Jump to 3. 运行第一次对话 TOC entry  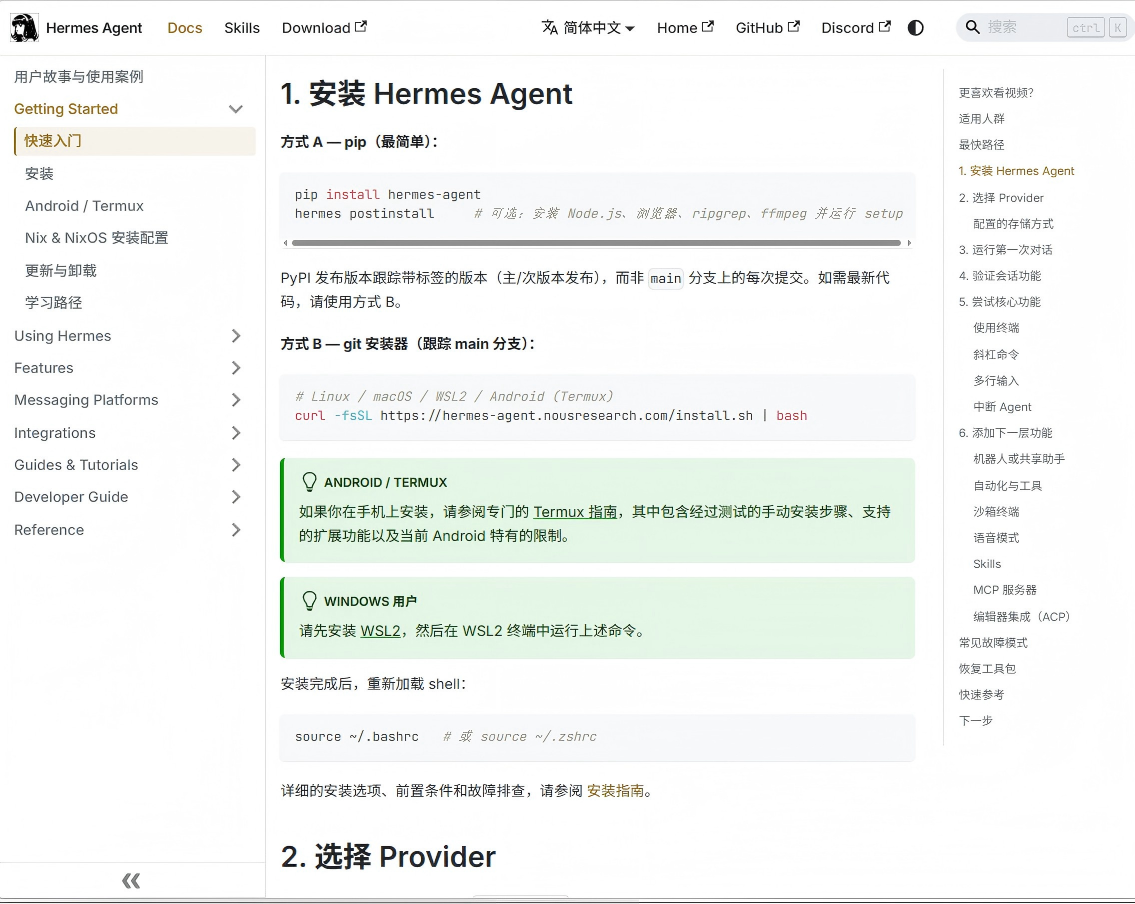tap(1005, 250)
